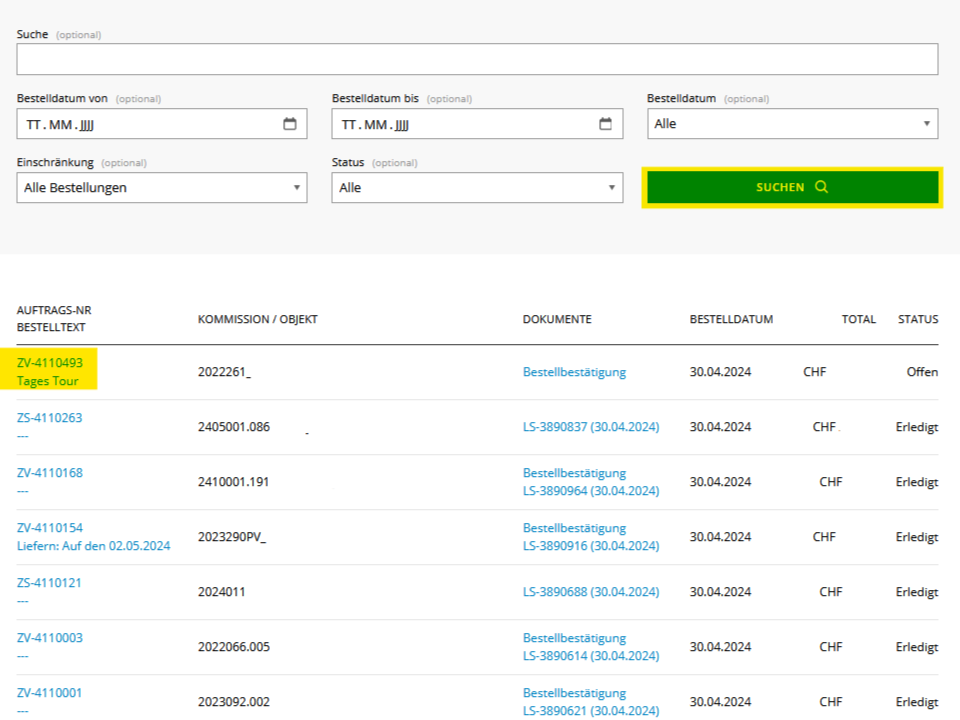Image resolution: width=960 pixels, height=720 pixels.
Task: Select commission value 2023092.002
Action: pyautogui.click(x=234, y=702)
